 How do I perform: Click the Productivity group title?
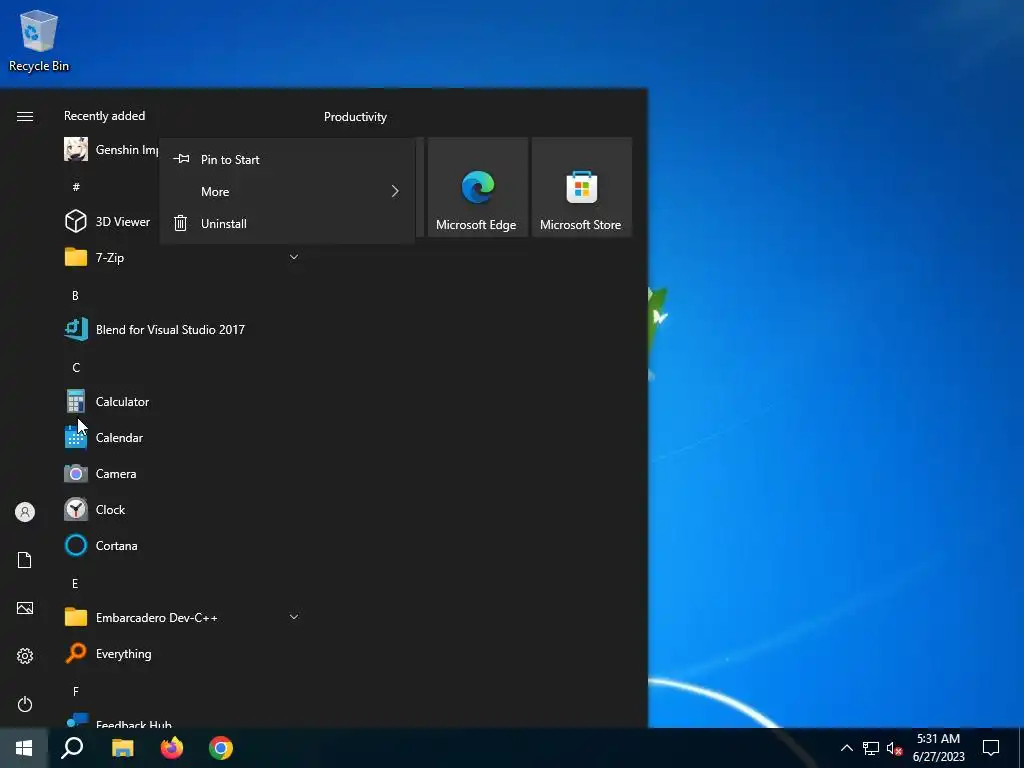pos(355,117)
